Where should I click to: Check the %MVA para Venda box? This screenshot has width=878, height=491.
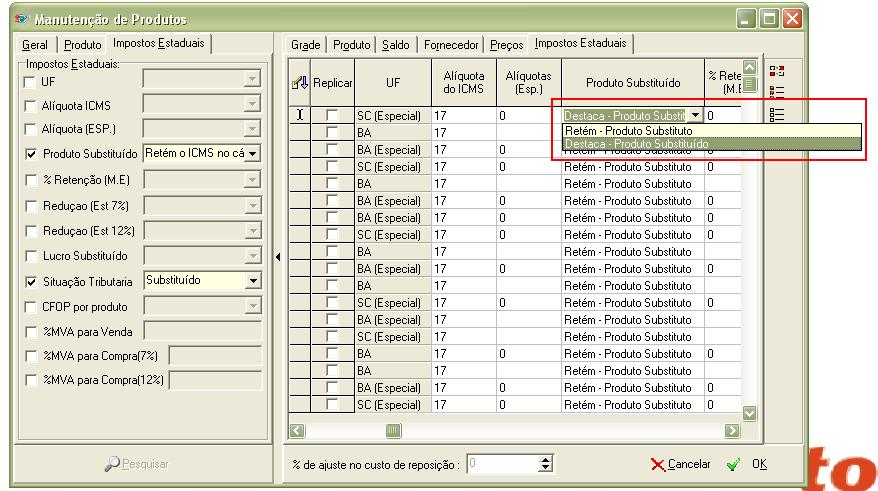[x=31, y=332]
